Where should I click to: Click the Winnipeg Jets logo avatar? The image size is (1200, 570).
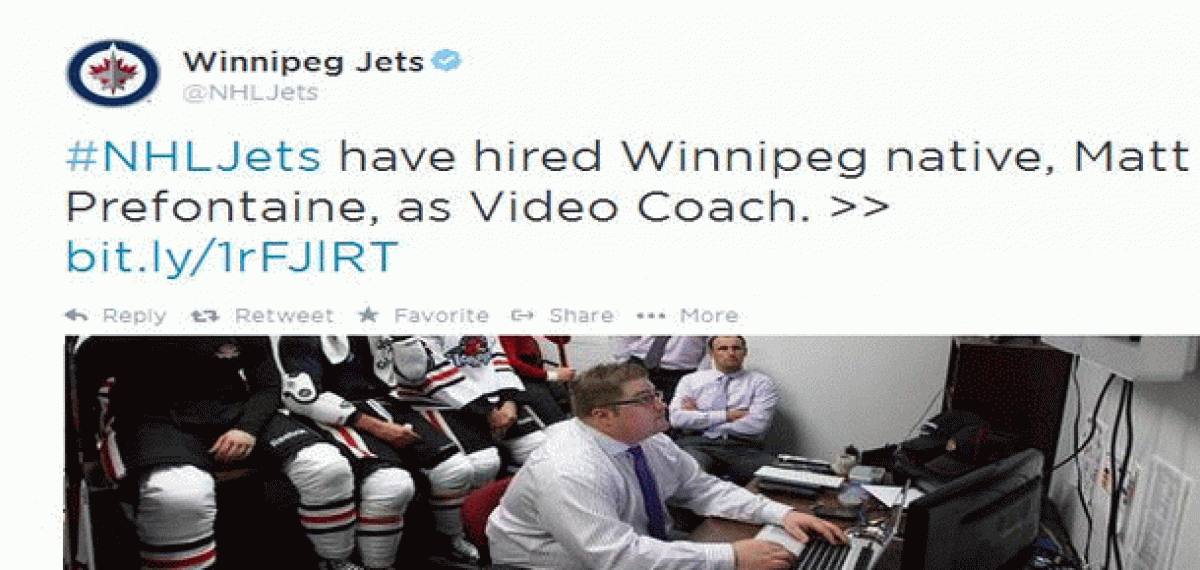click(x=112, y=73)
